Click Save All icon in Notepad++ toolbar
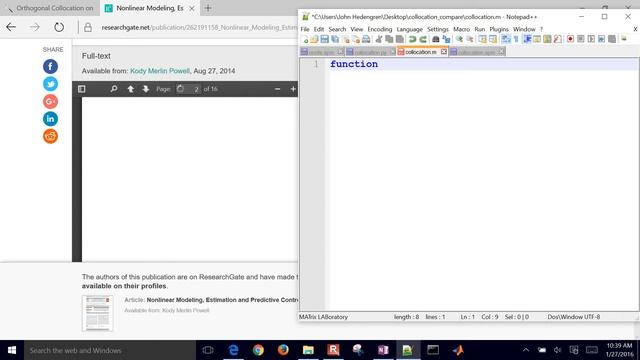 [x=335, y=39]
